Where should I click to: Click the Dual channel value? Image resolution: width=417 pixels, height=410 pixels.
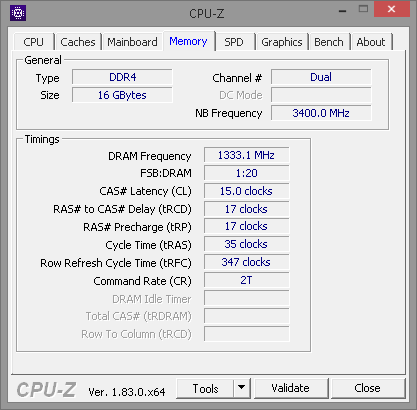pyautogui.click(x=321, y=77)
